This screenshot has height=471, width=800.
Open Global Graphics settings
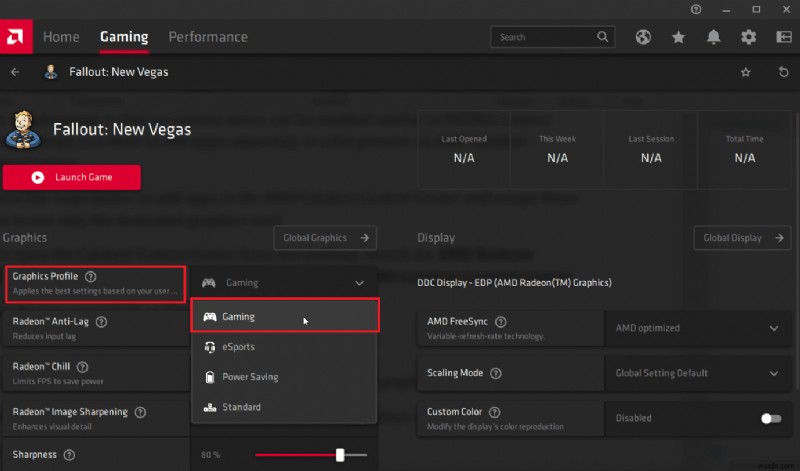click(325, 238)
